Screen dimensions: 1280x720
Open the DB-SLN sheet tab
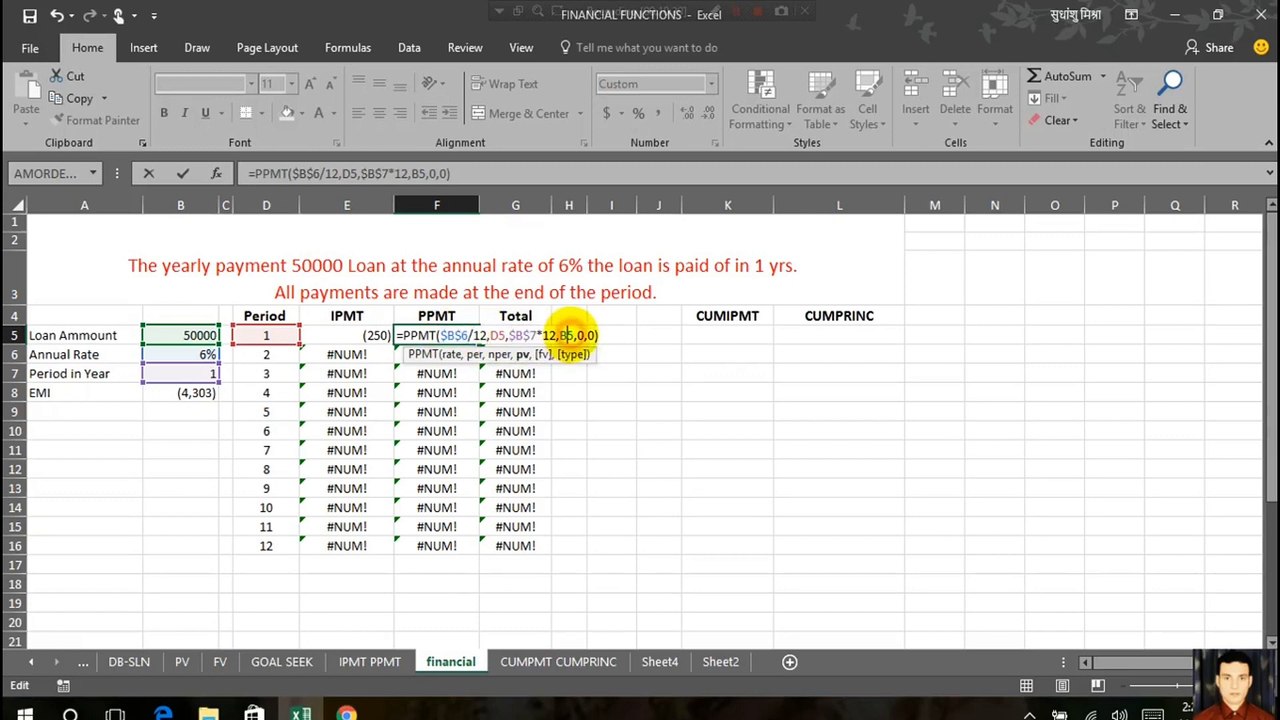129,661
